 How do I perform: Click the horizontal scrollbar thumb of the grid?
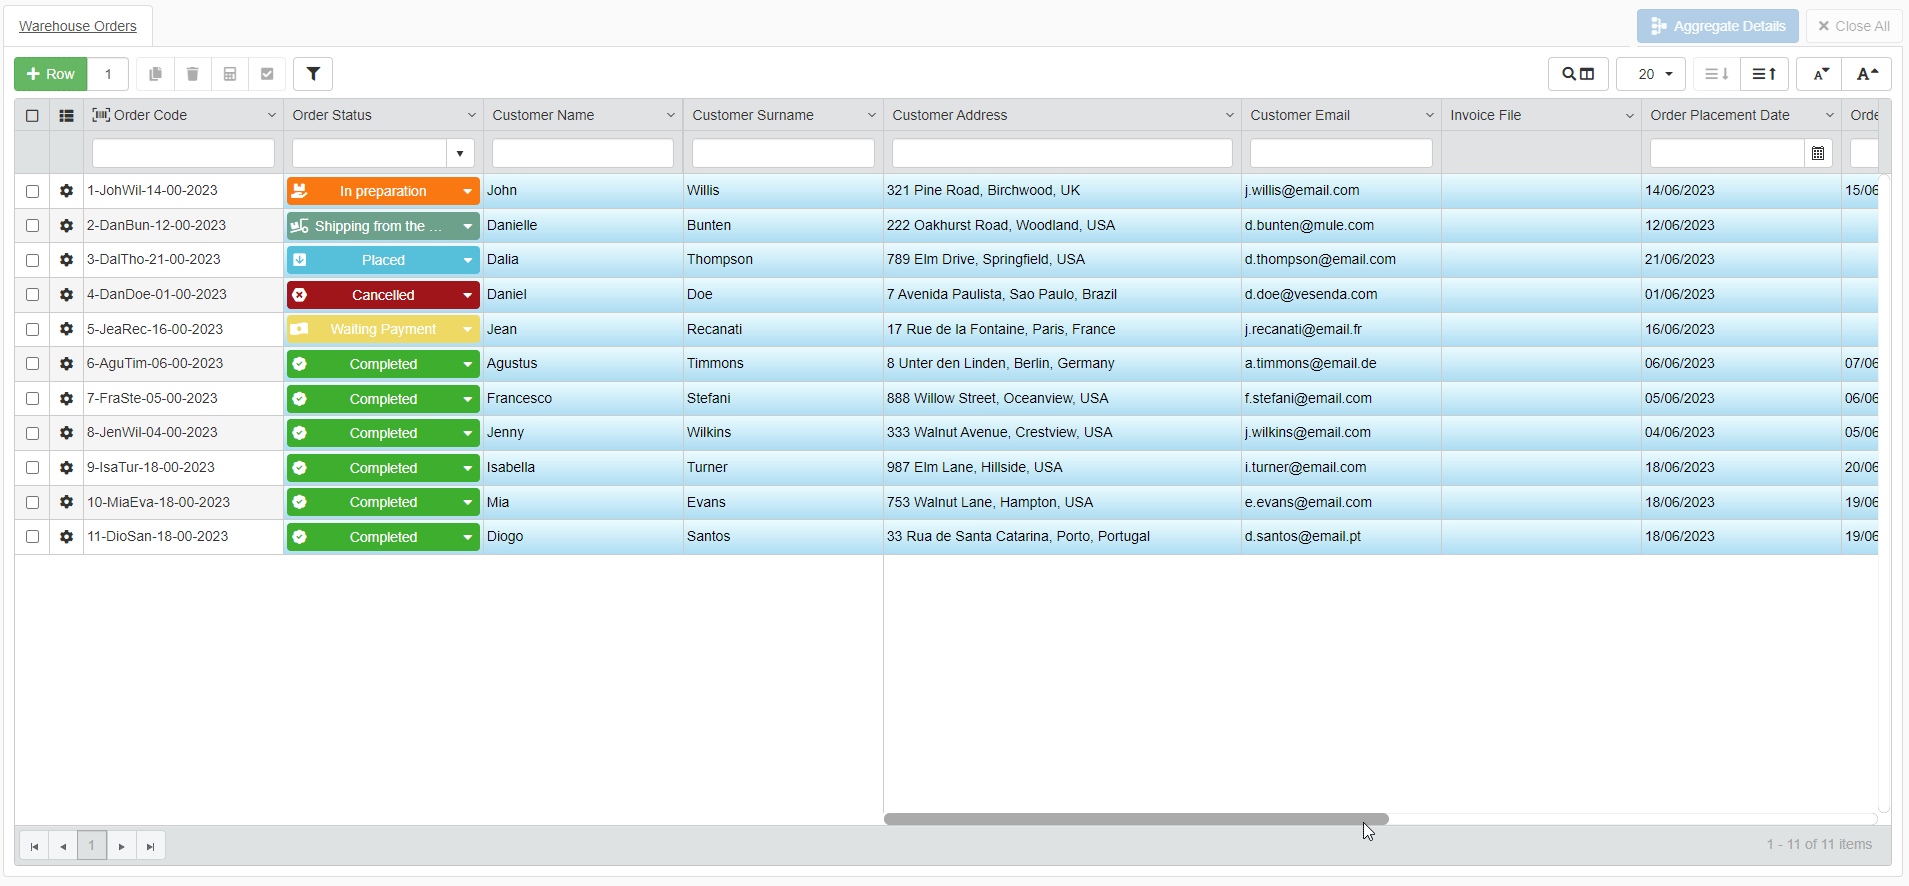tap(1136, 819)
